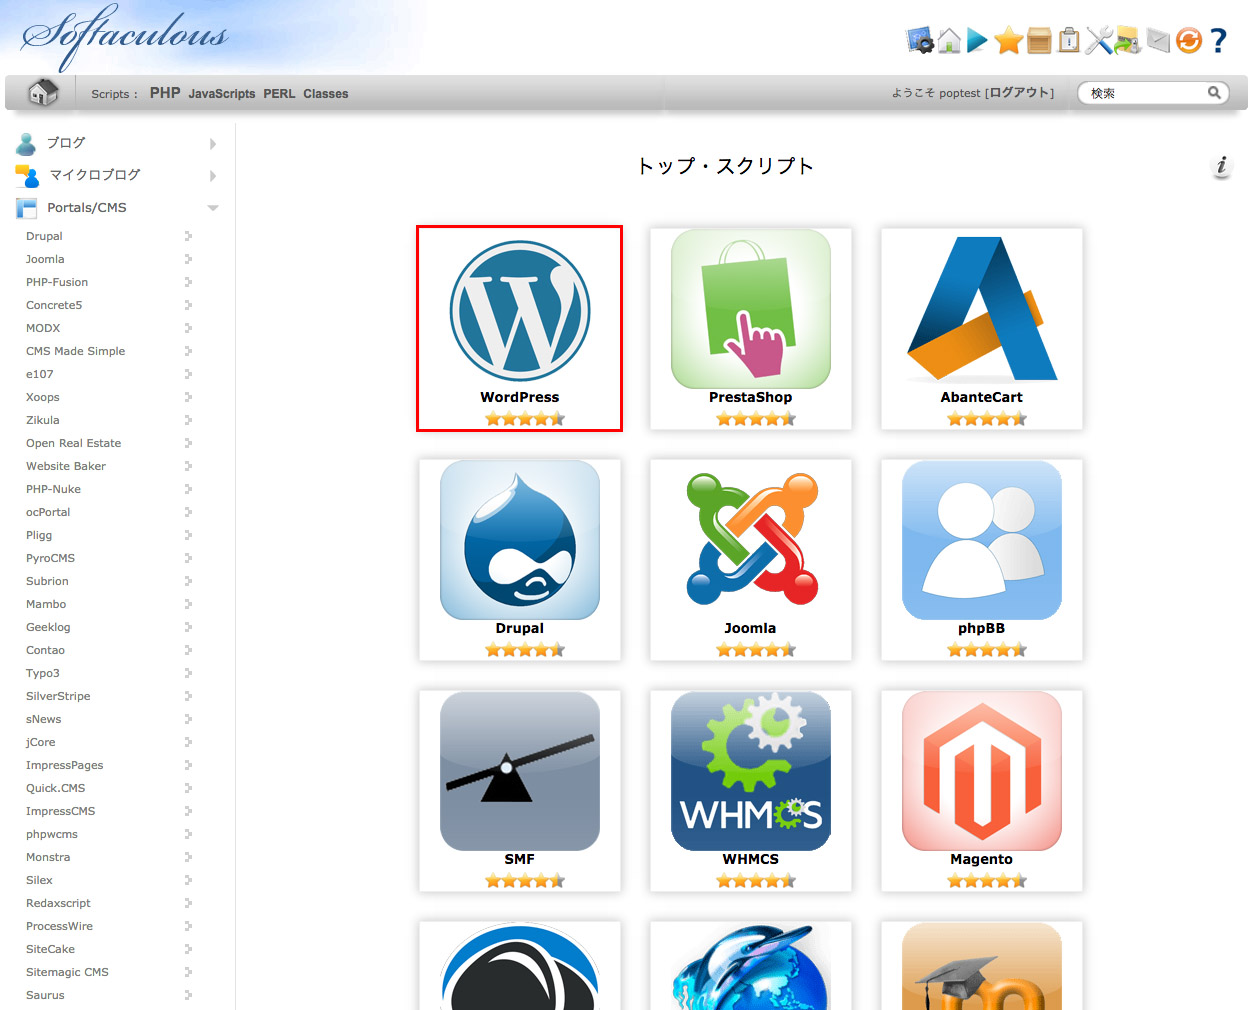
Task: Click the control panel icon with gear
Action: pyautogui.click(x=919, y=40)
